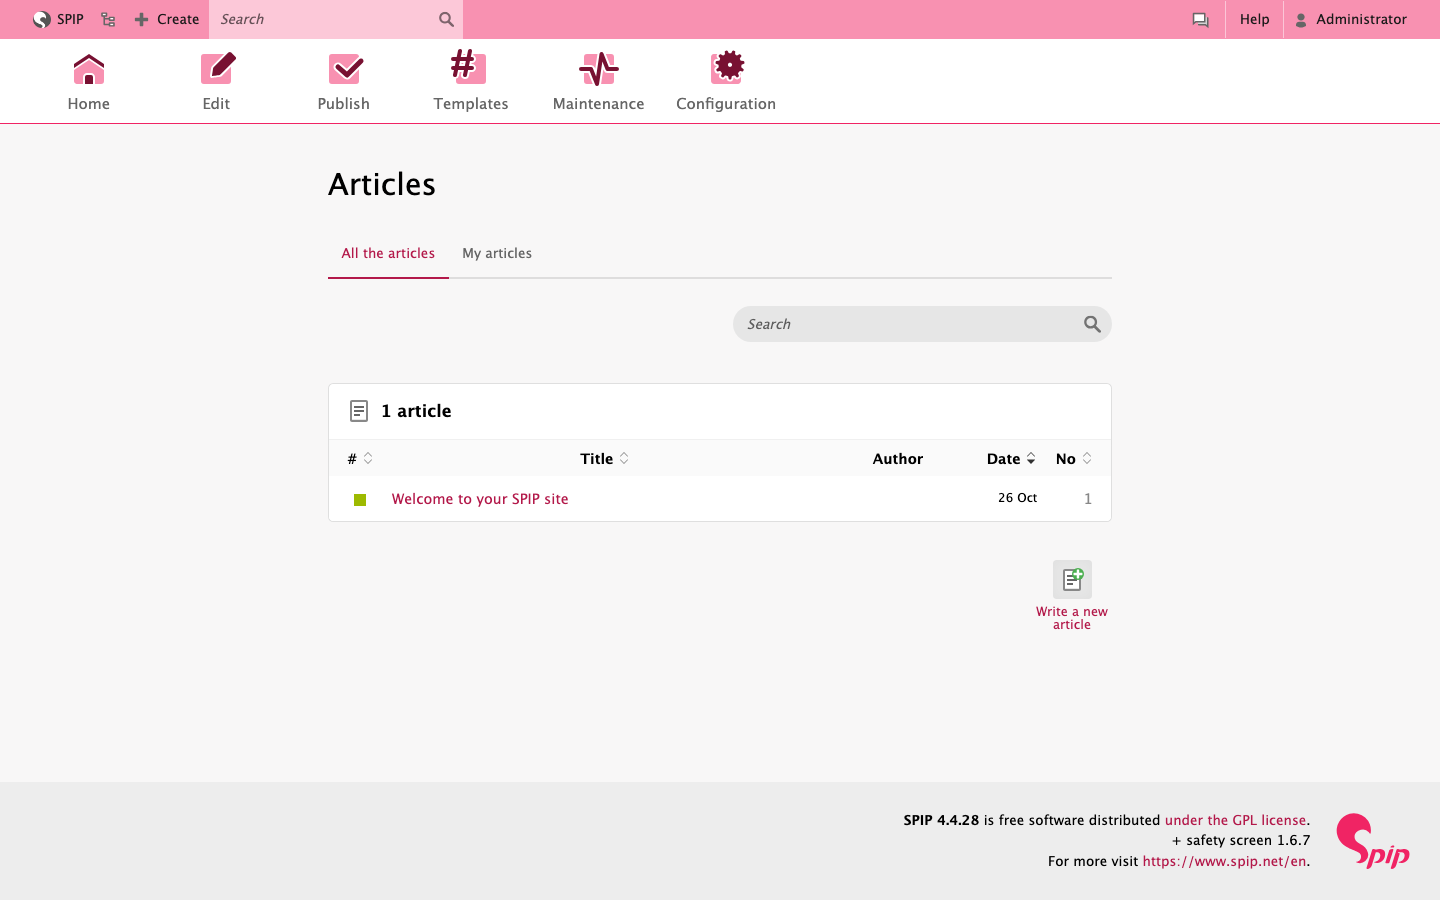Open the Create menu
The height and width of the screenshot is (900, 1440).
(x=167, y=19)
